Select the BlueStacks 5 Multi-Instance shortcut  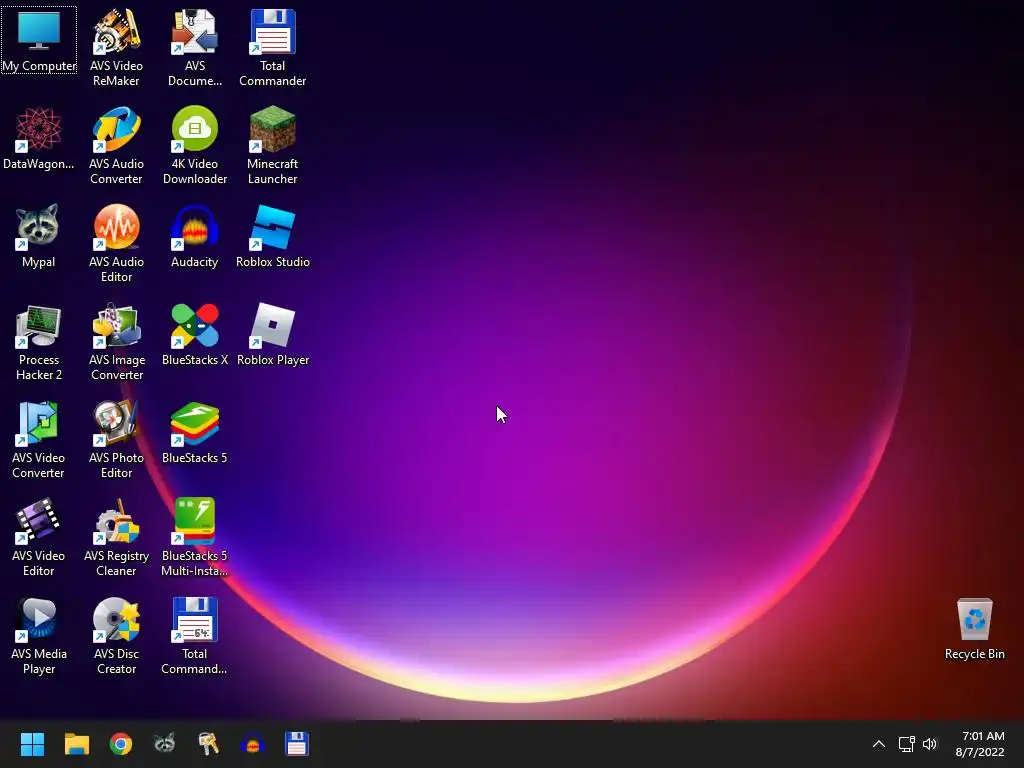tap(195, 537)
